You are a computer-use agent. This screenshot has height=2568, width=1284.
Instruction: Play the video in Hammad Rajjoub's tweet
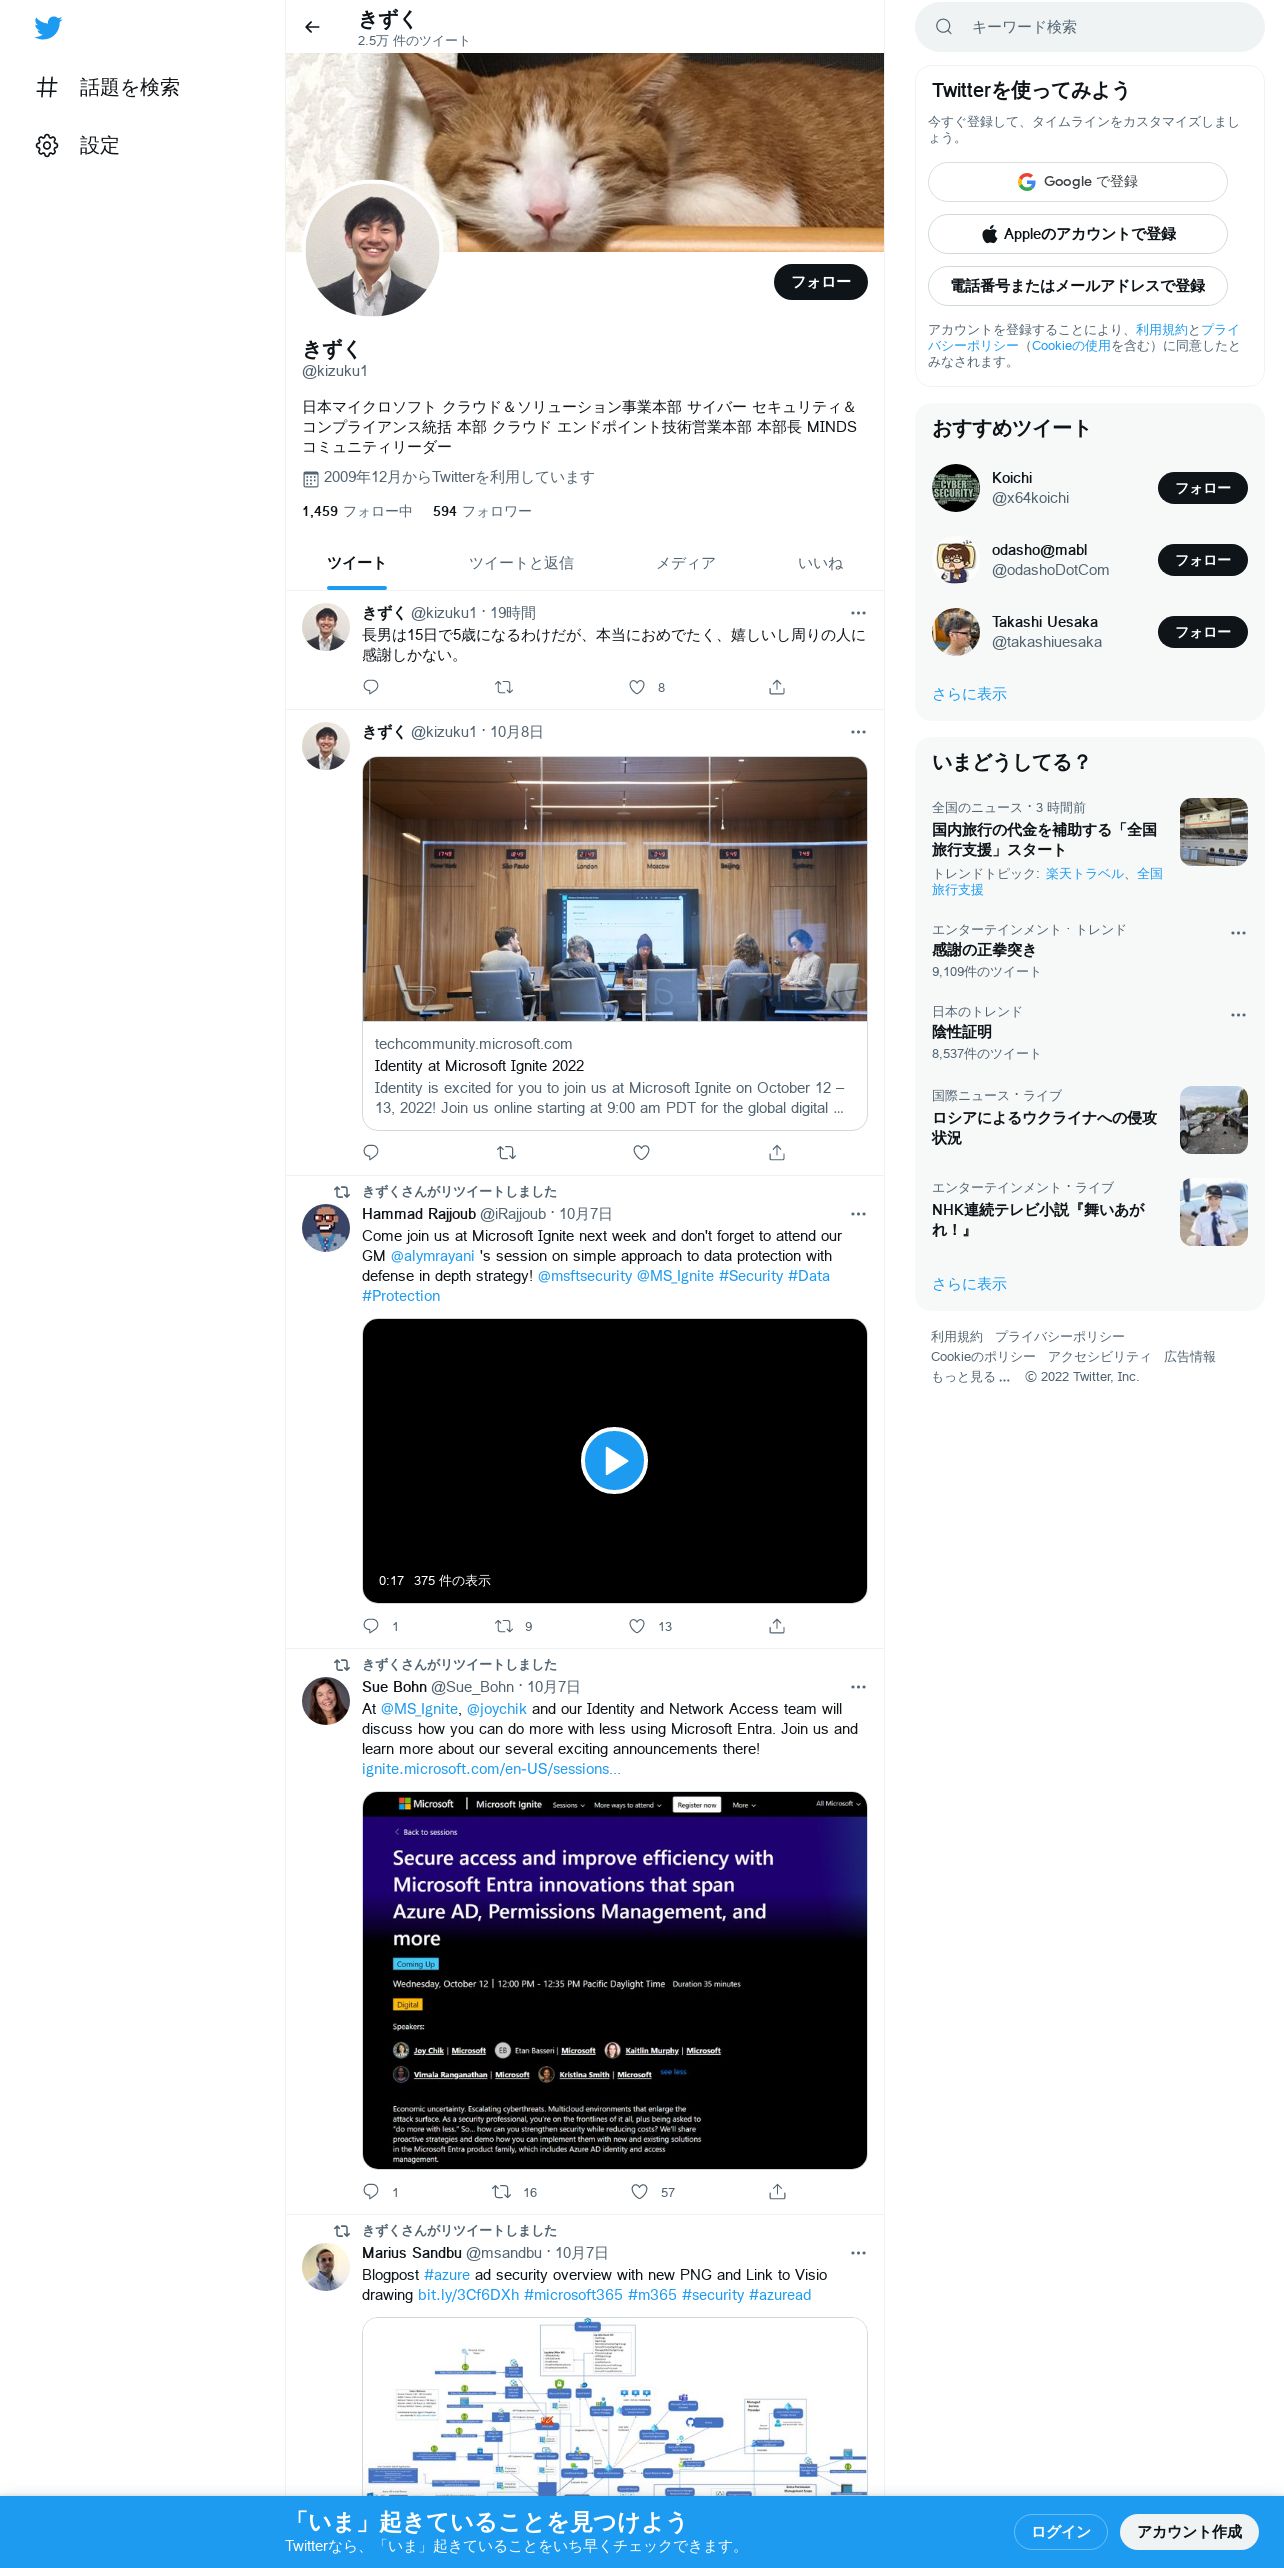614,1460
